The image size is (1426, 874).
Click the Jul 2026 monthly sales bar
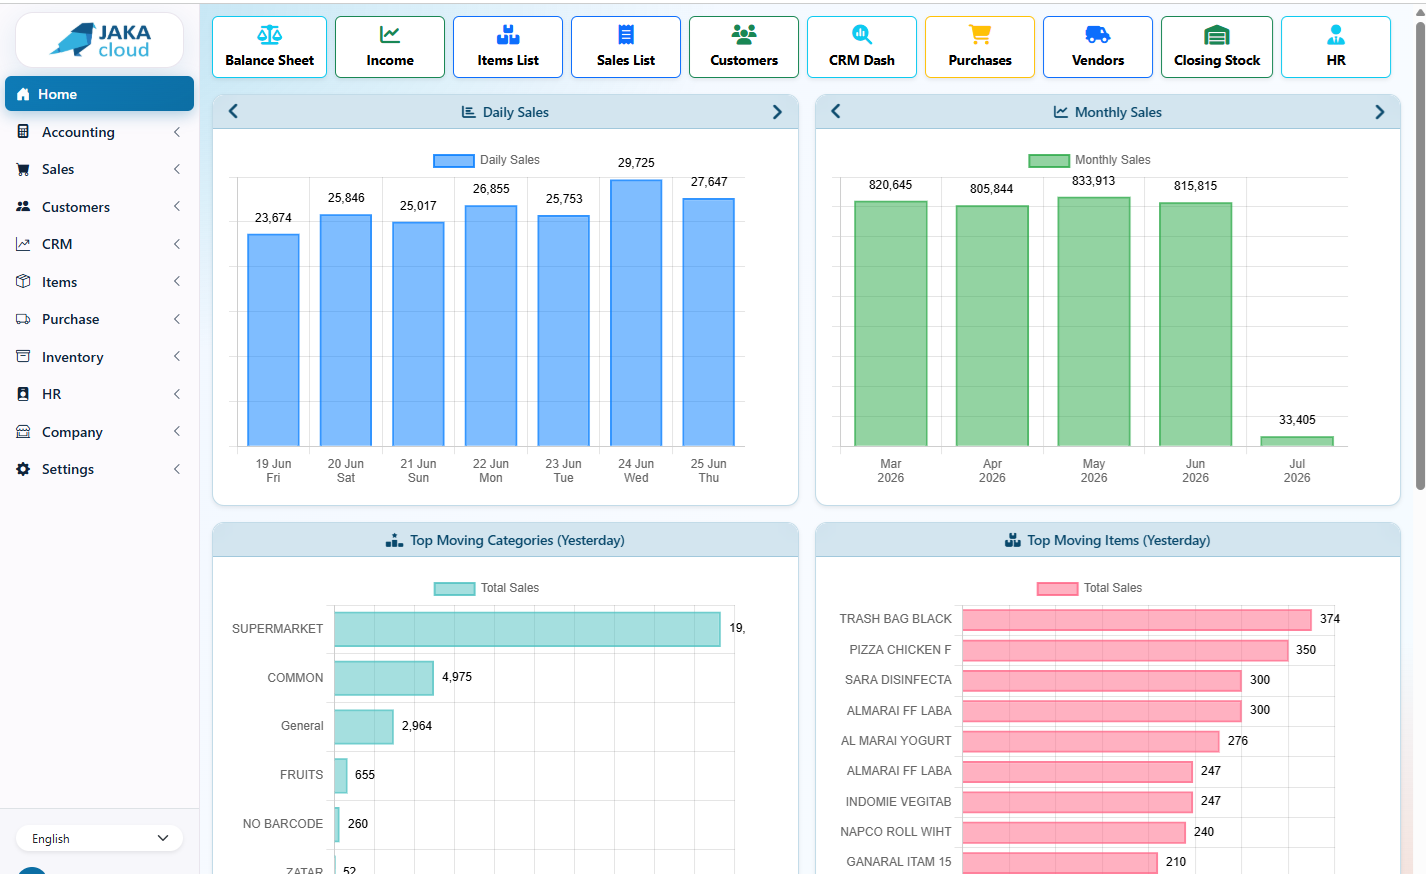1297,441
